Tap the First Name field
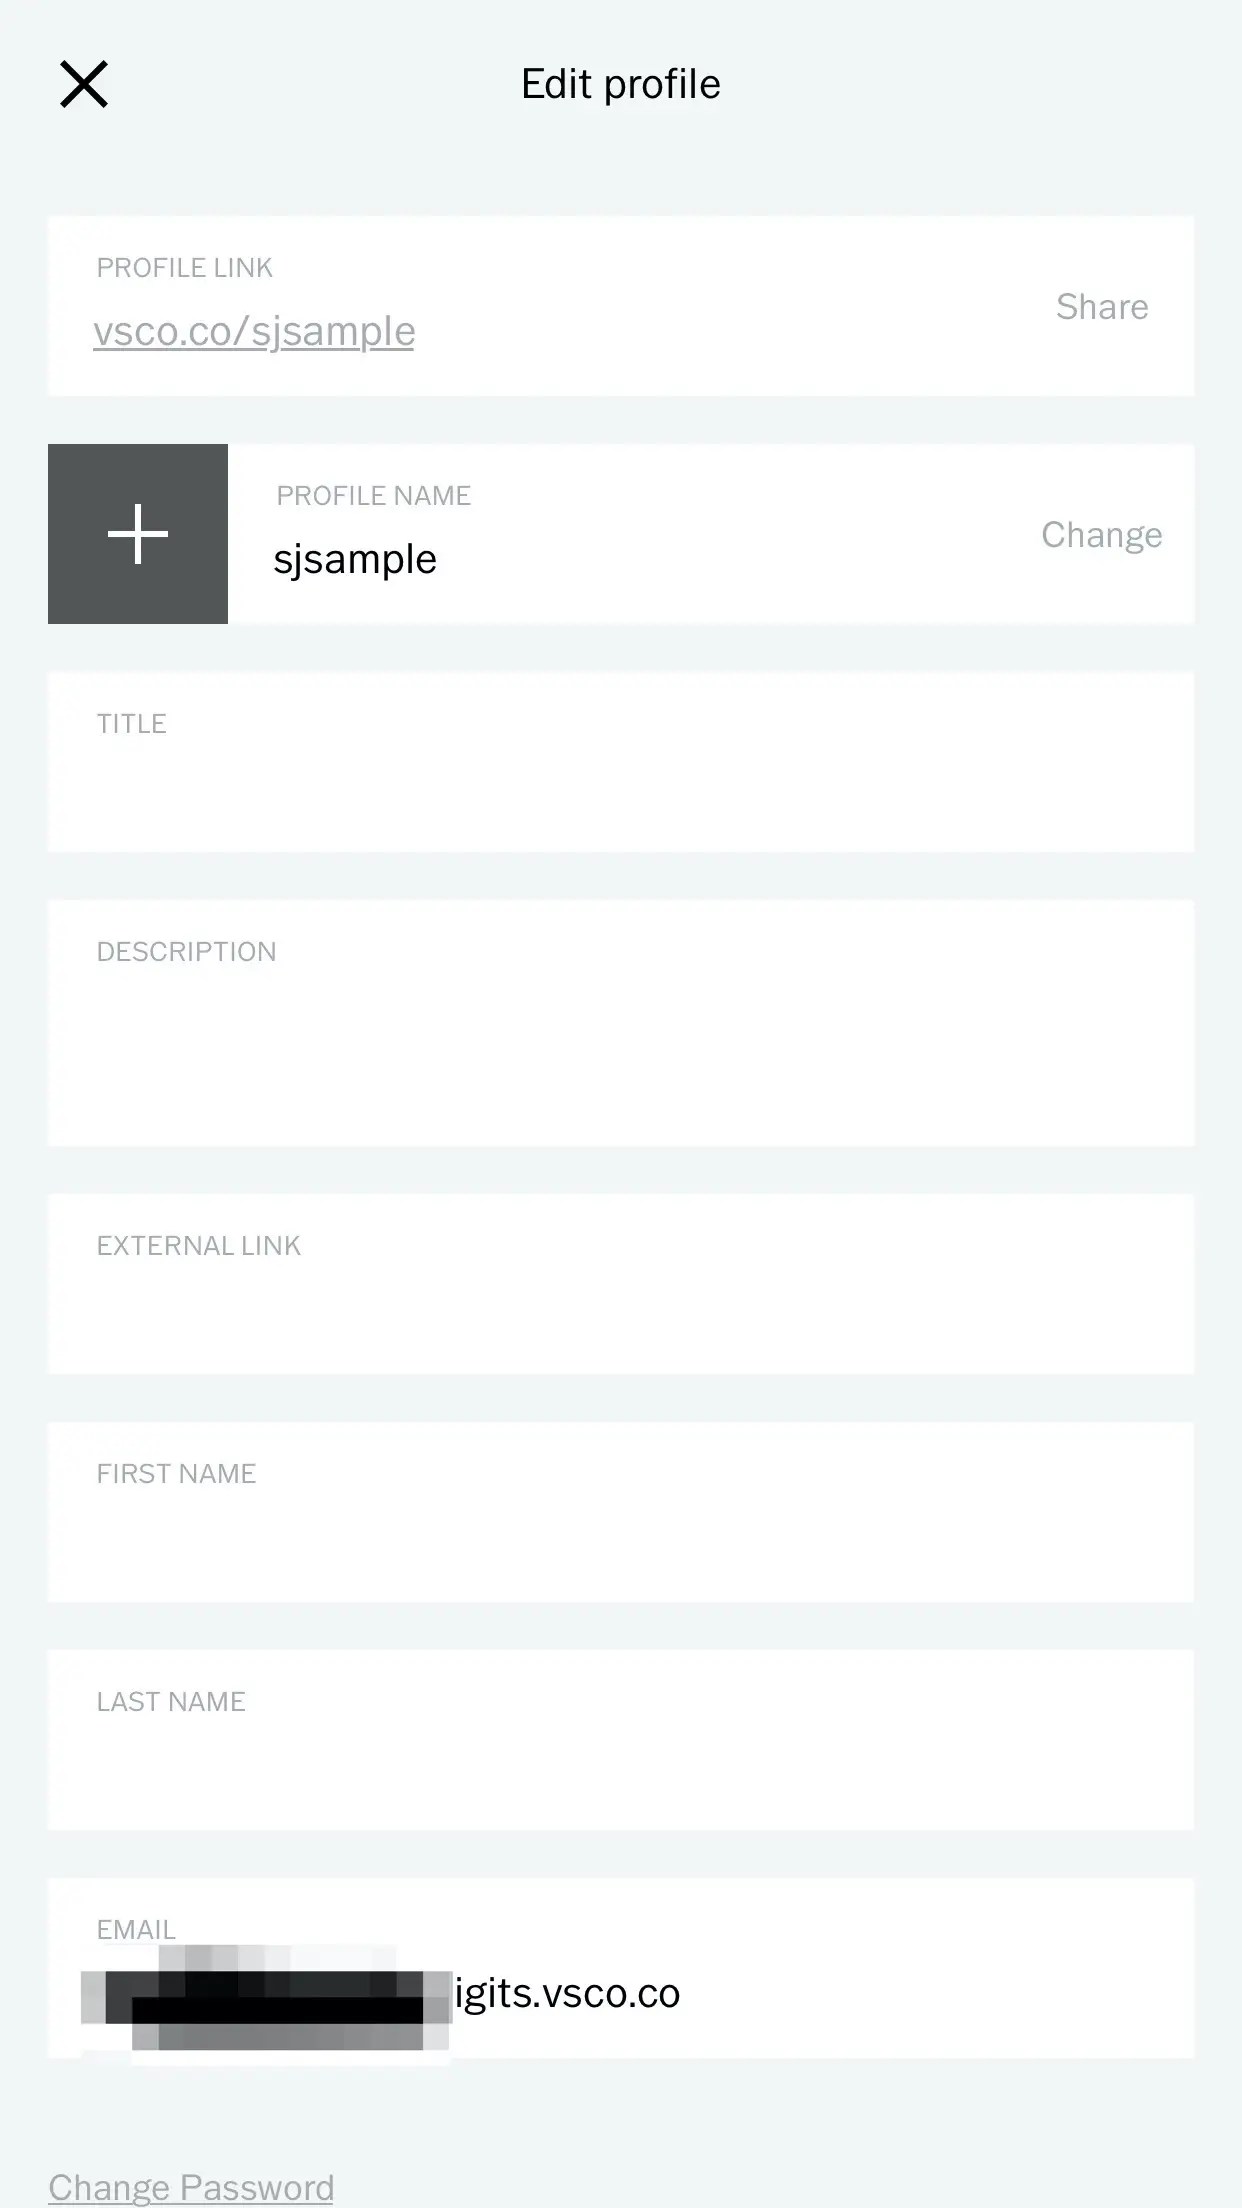 [x=621, y=1512]
